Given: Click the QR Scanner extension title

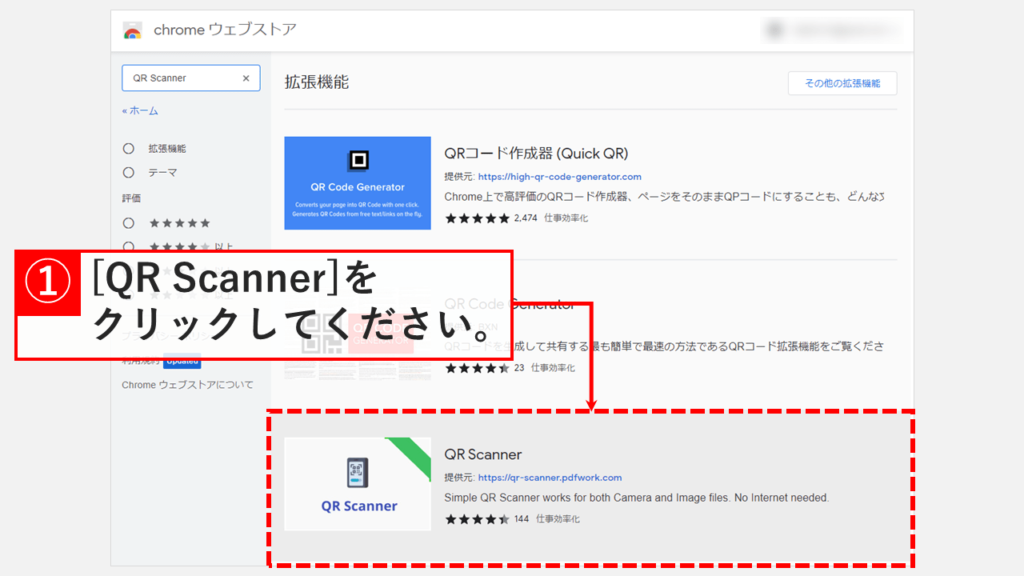Looking at the screenshot, I should click(483, 455).
